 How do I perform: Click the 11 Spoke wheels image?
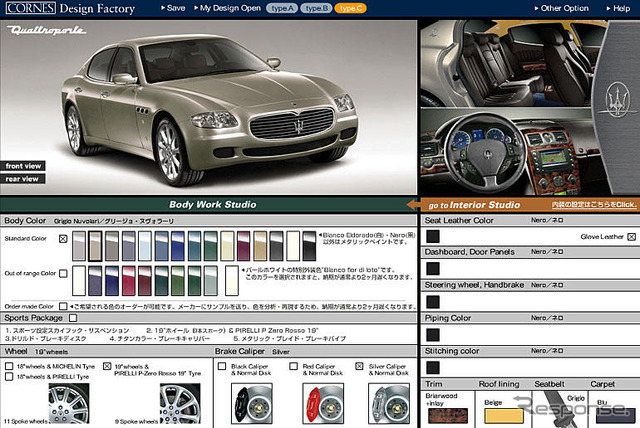point(69,404)
